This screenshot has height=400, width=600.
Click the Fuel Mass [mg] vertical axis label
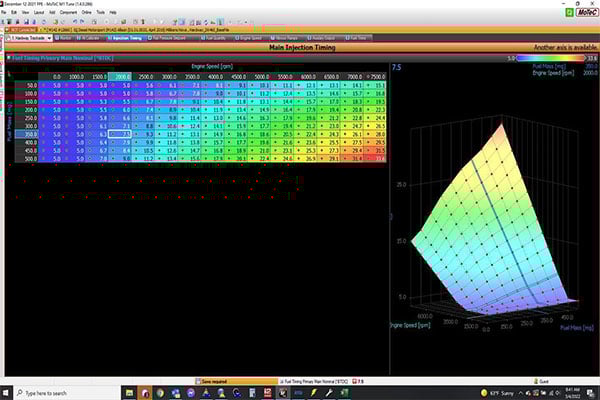[x=10, y=122]
